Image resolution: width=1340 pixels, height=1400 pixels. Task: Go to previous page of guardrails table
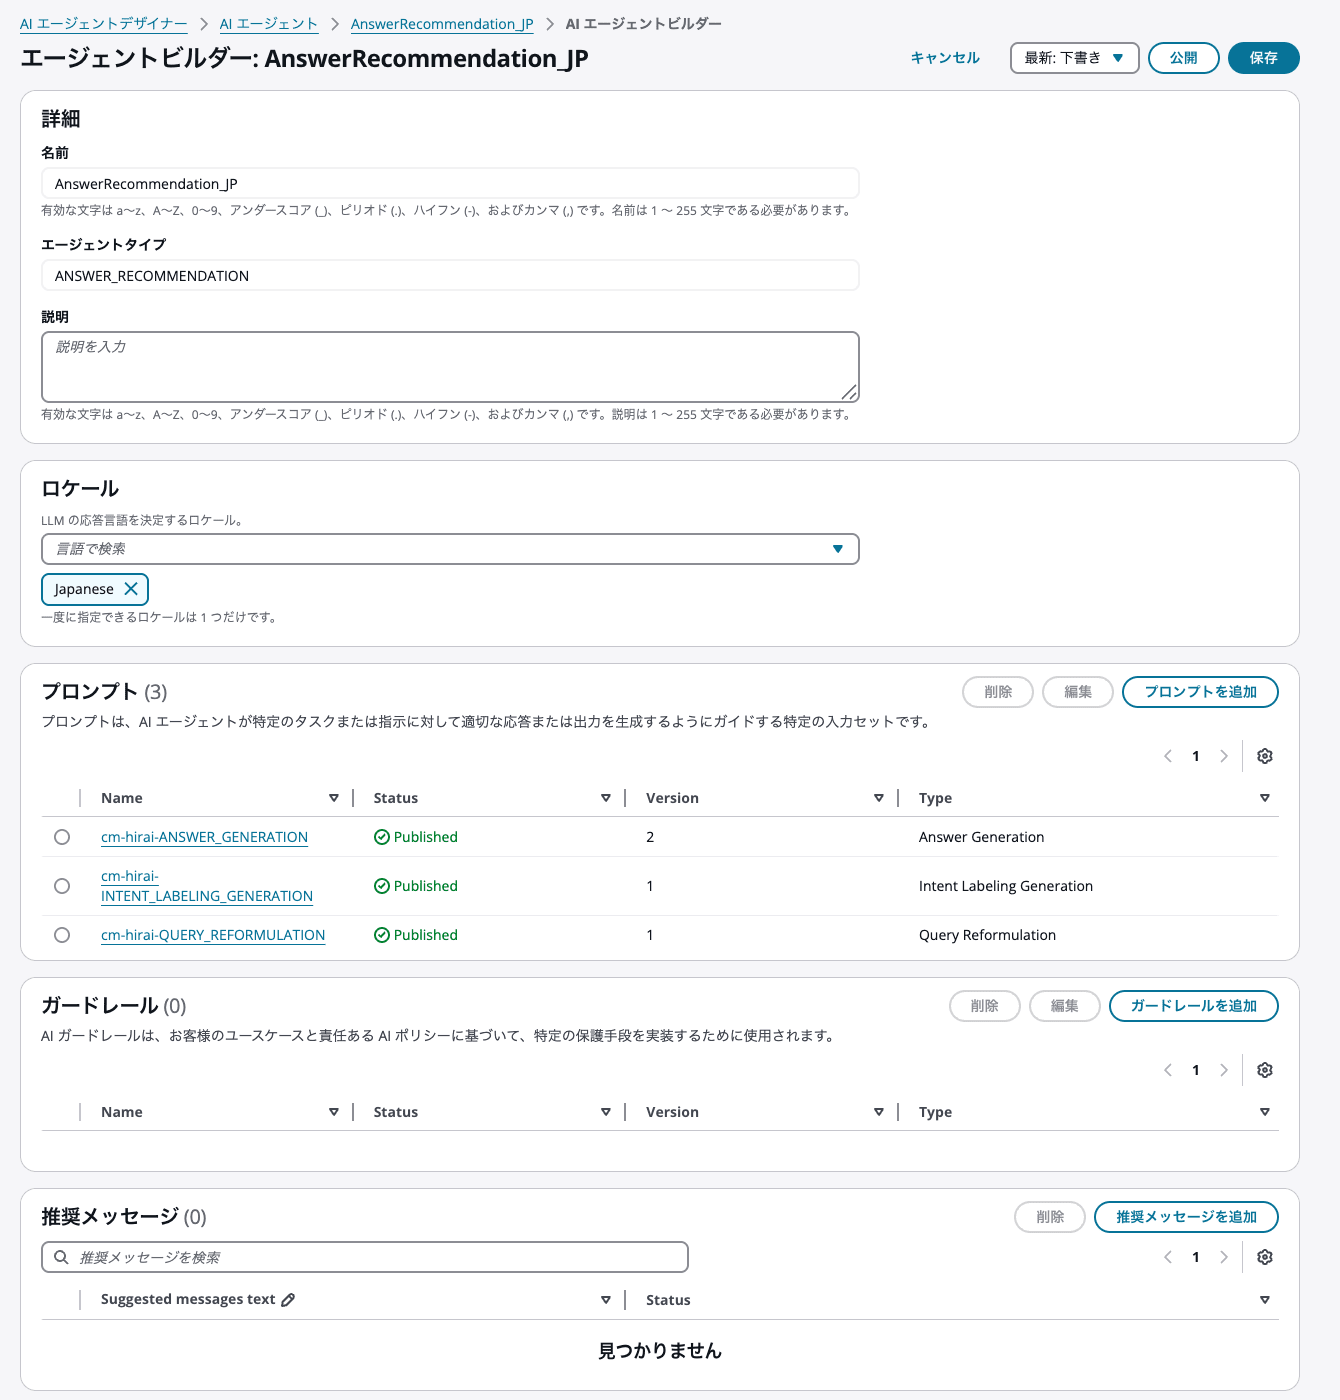click(x=1168, y=1070)
